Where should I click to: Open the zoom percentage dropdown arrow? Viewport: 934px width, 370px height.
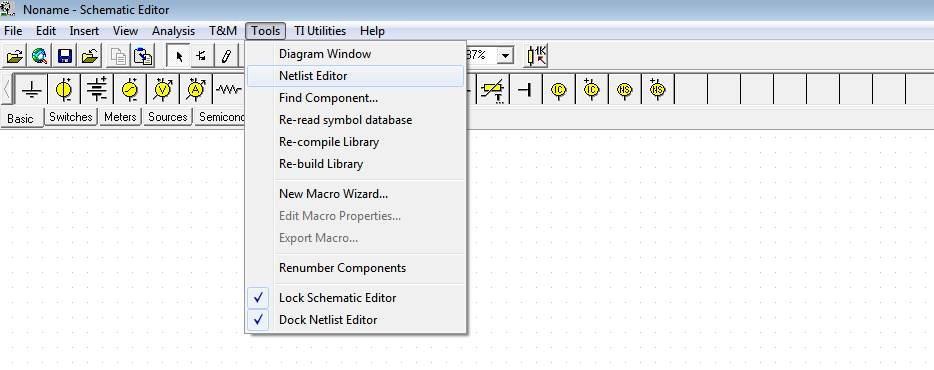click(x=506, y=56)
